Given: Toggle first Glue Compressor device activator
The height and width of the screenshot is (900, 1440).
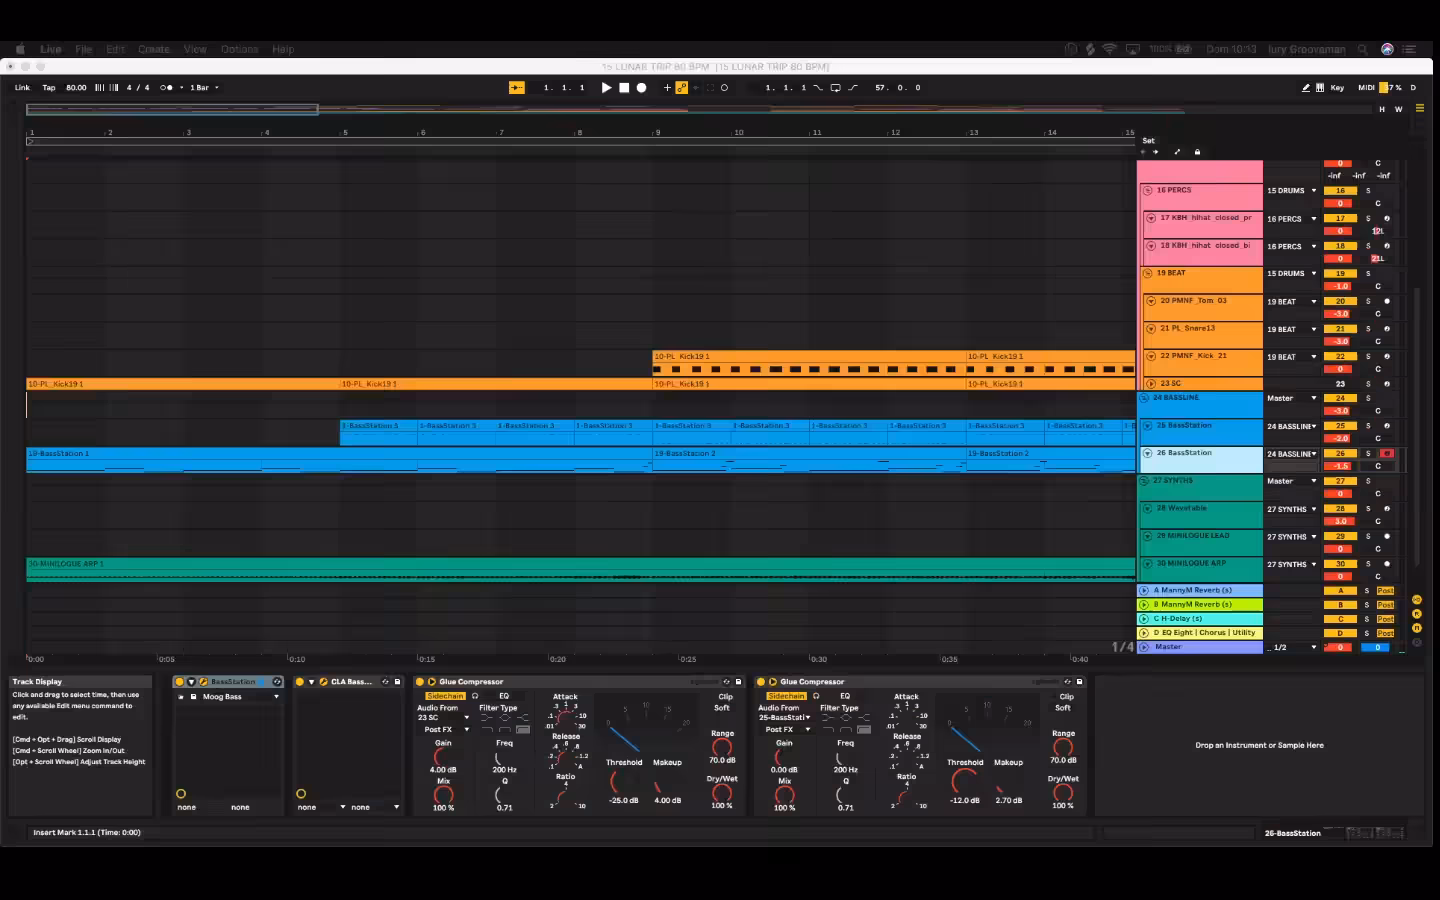Looking at the screenshot, I should click(420, 682).
